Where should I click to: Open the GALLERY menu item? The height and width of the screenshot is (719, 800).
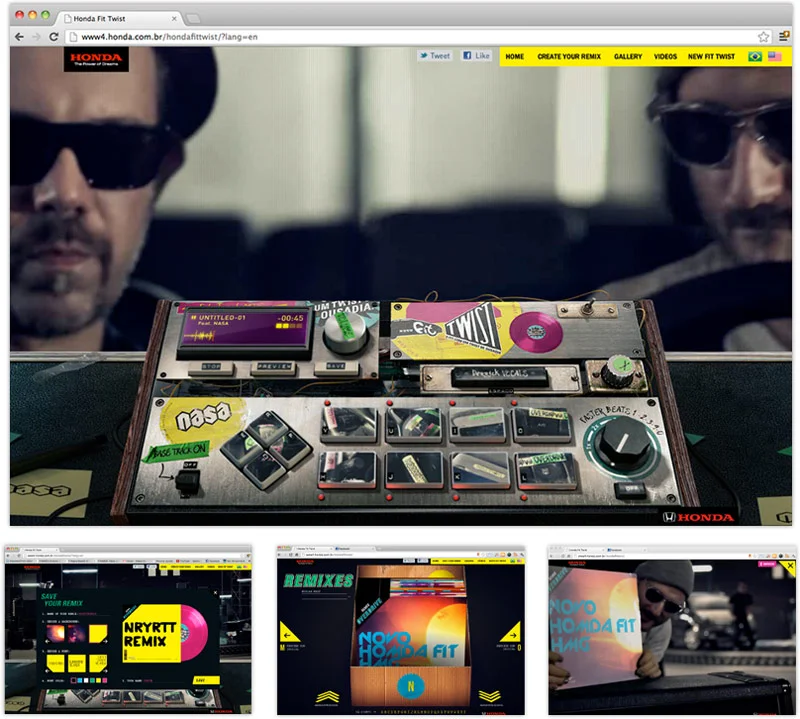628,57
